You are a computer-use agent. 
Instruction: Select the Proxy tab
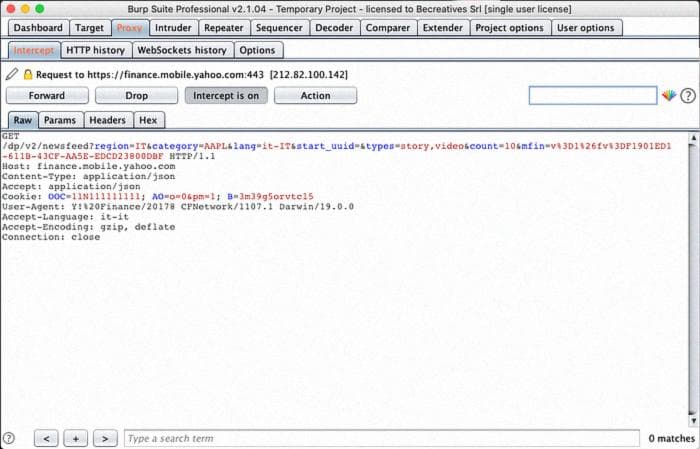(x=129, y=28)
